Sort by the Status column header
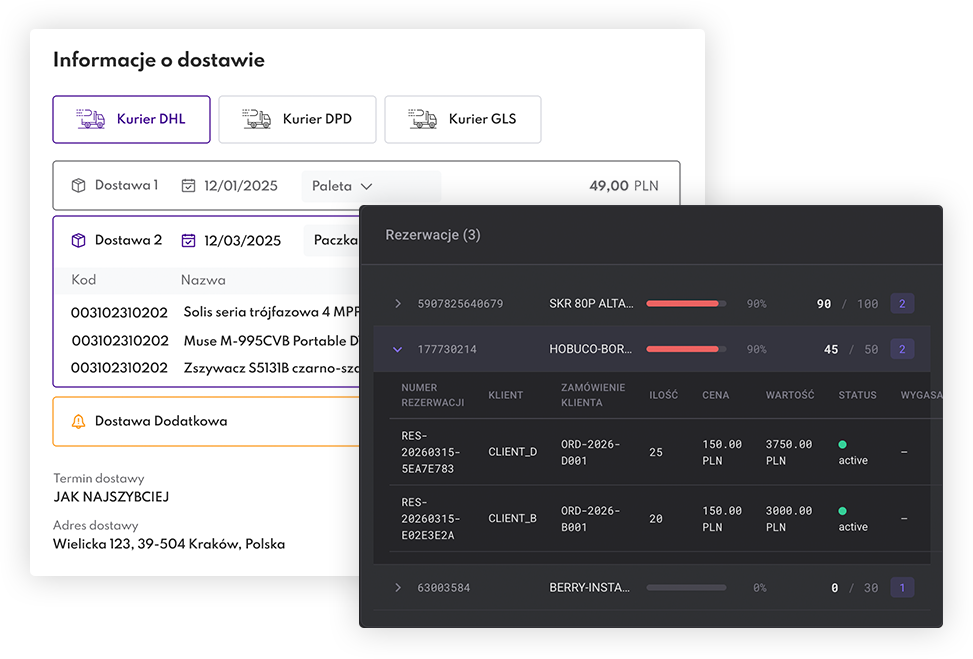 point(857,395)
